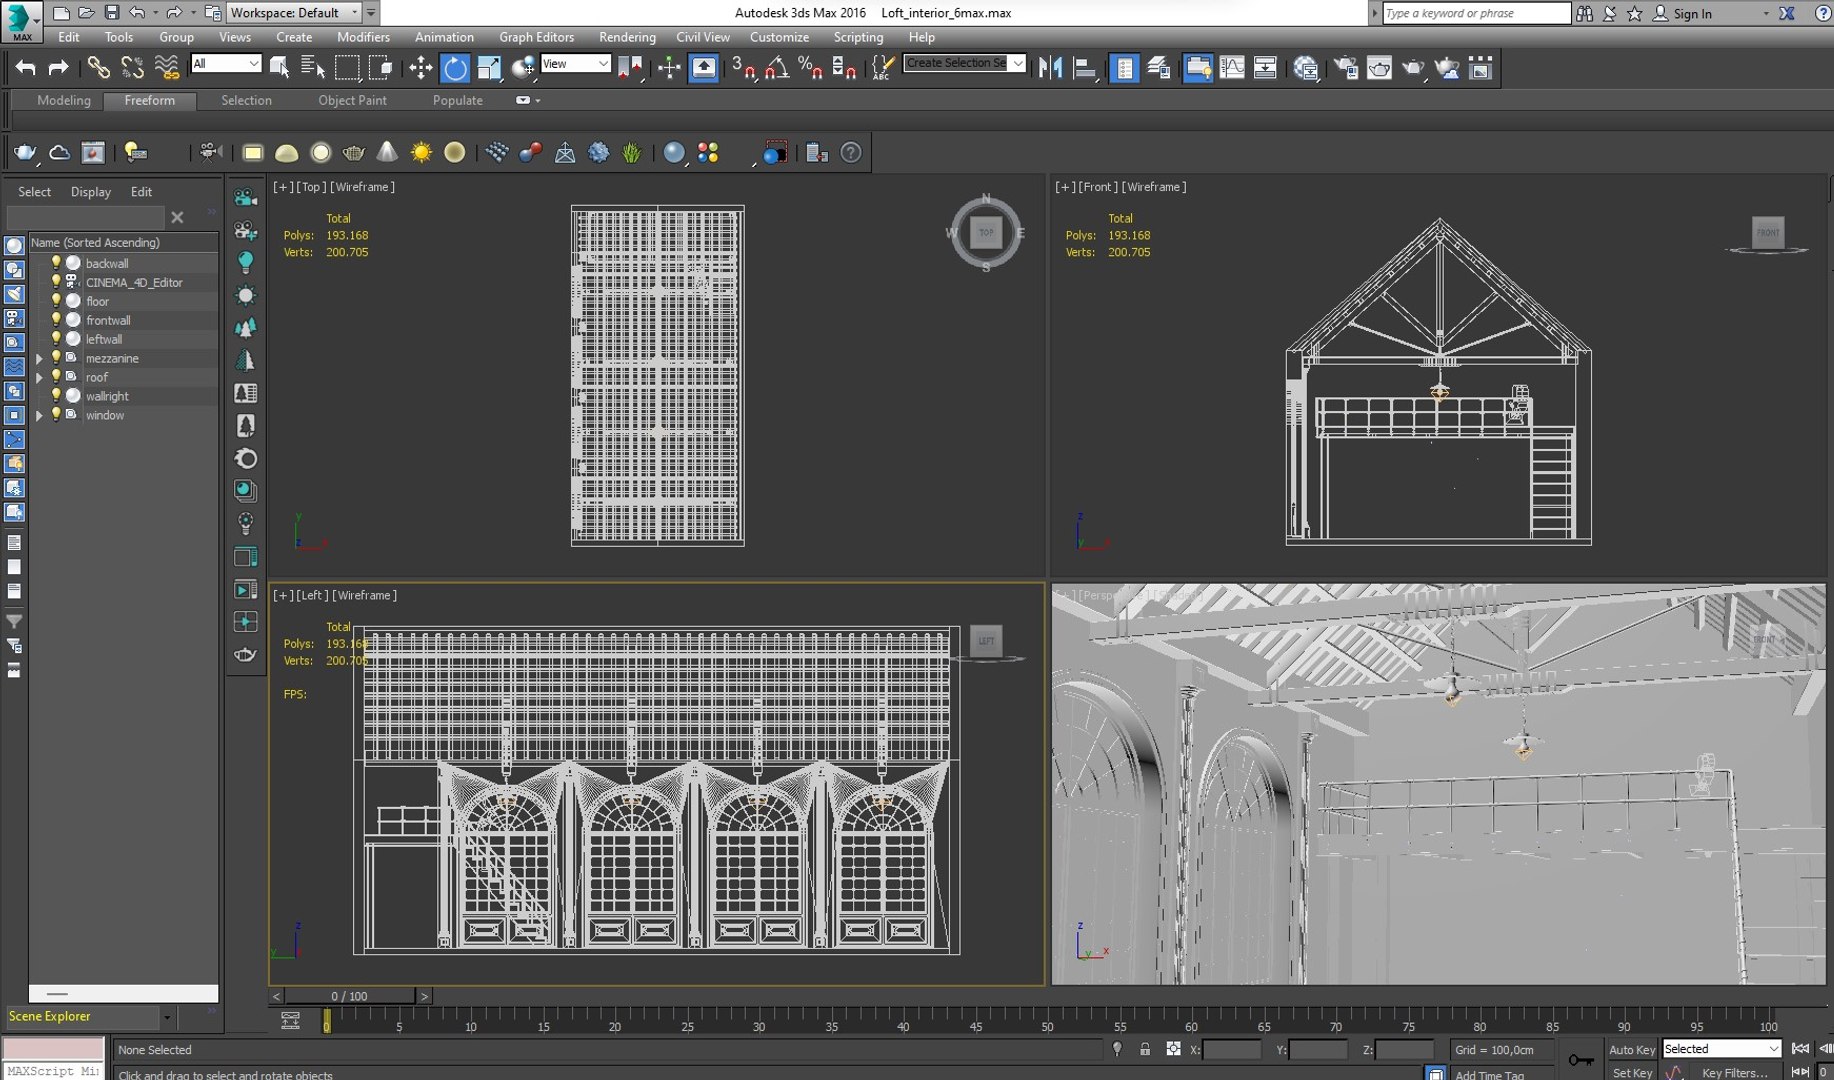Click the Top viewport ViewCube compass
Screen dimensions: 1834x1080
tap(986, 233)
